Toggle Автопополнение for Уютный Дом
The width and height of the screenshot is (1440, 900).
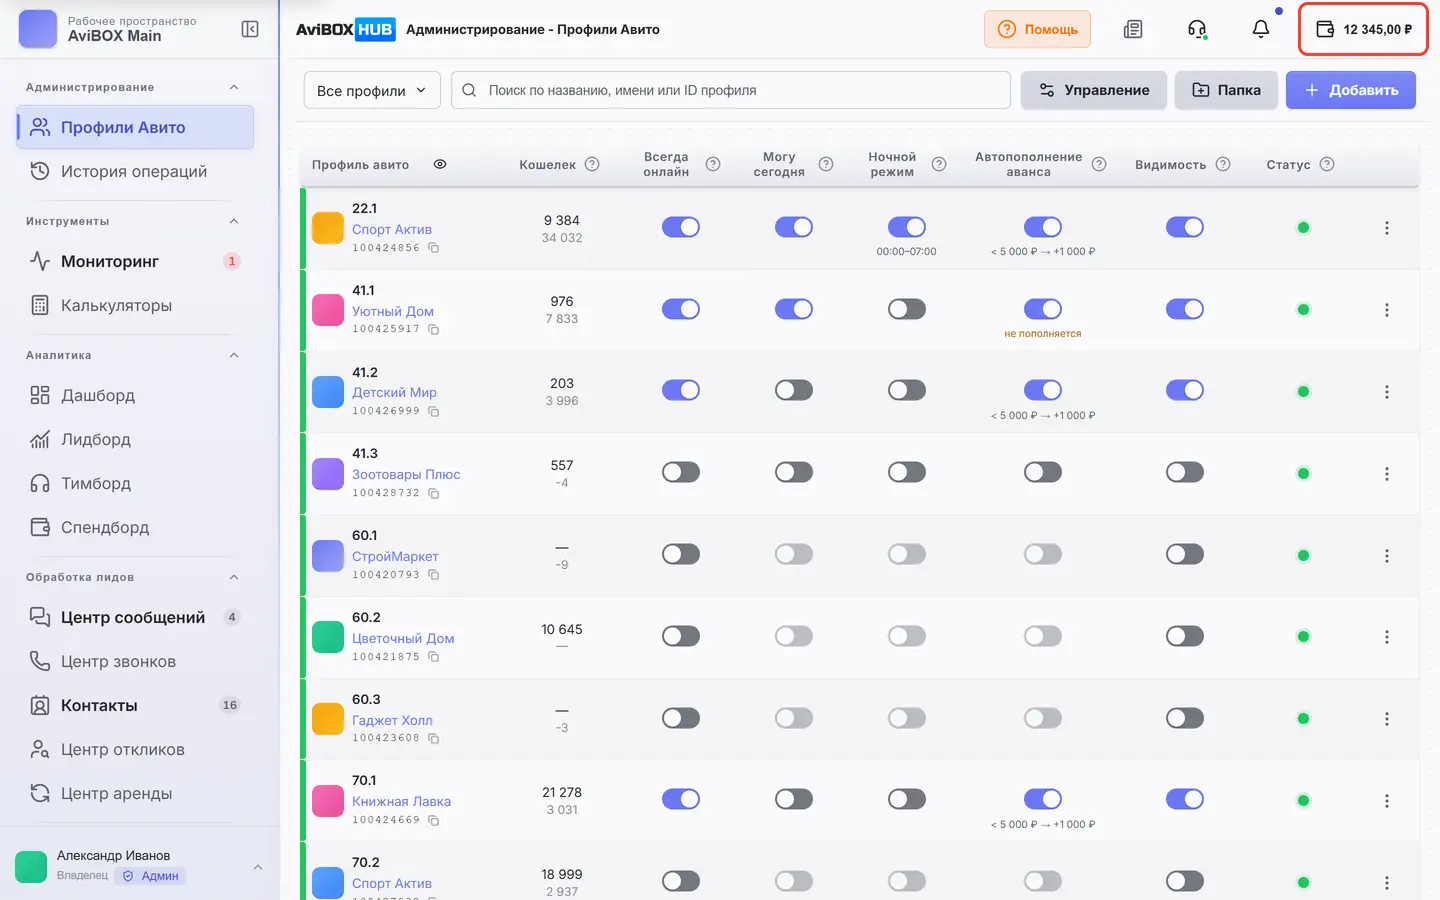pyautogui.click(x=1043, y=309)
